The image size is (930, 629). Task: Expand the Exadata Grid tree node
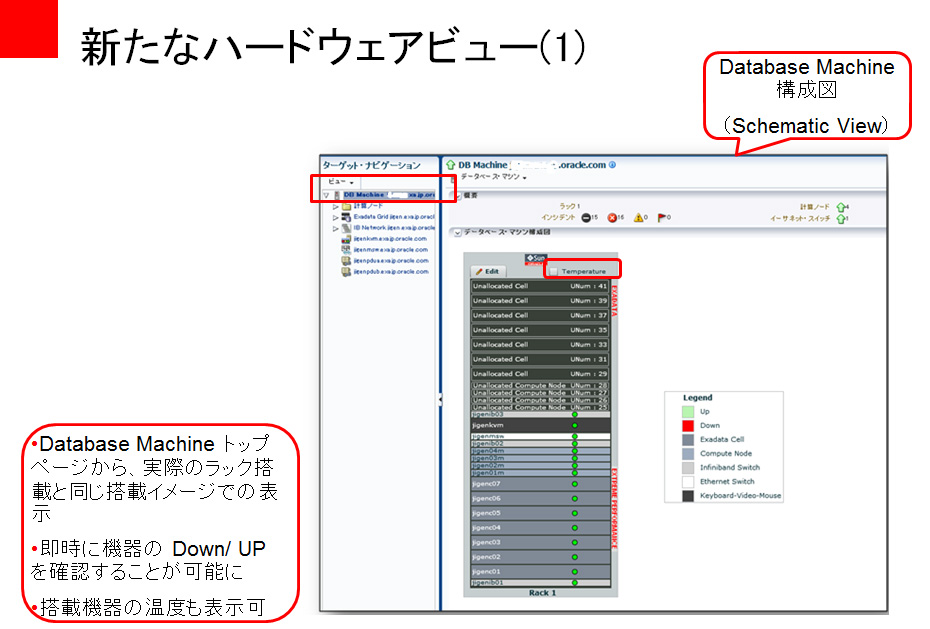(336, 218)
